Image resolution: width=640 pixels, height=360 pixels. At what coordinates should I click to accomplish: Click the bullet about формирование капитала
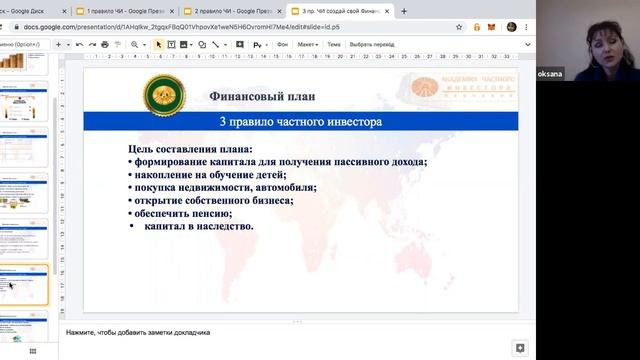[x=278, y=162]
